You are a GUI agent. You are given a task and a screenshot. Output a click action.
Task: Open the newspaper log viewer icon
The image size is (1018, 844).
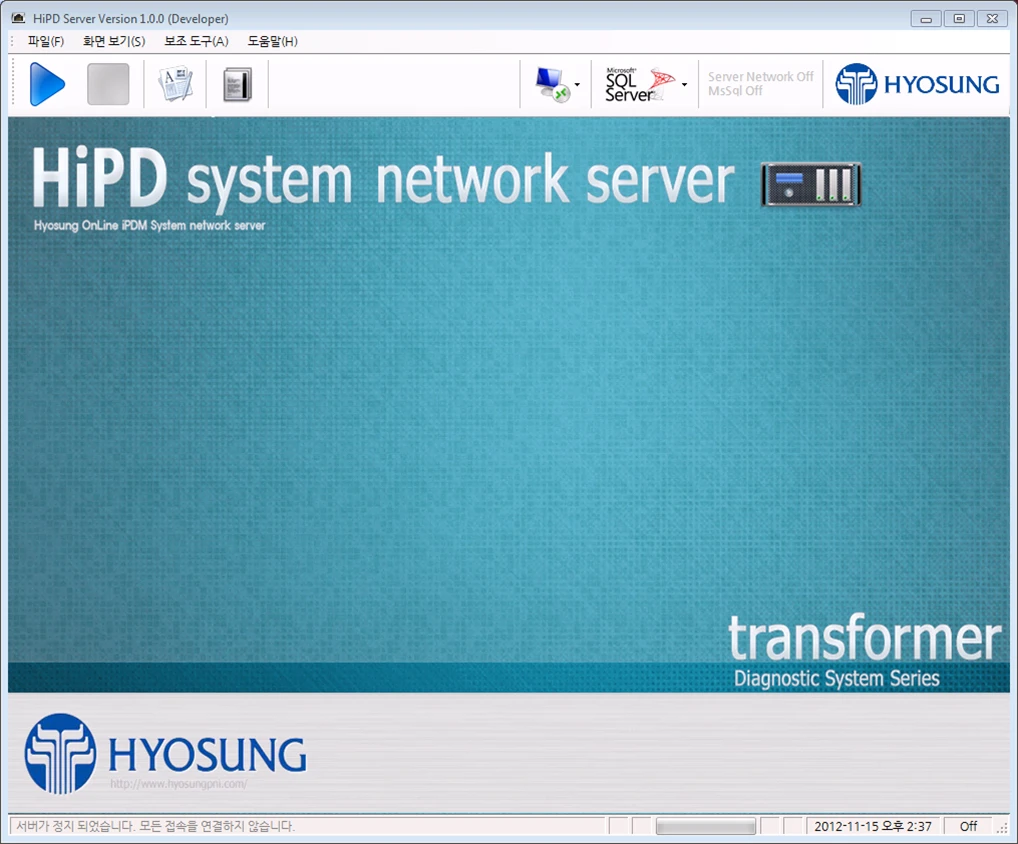pos(175,84)
